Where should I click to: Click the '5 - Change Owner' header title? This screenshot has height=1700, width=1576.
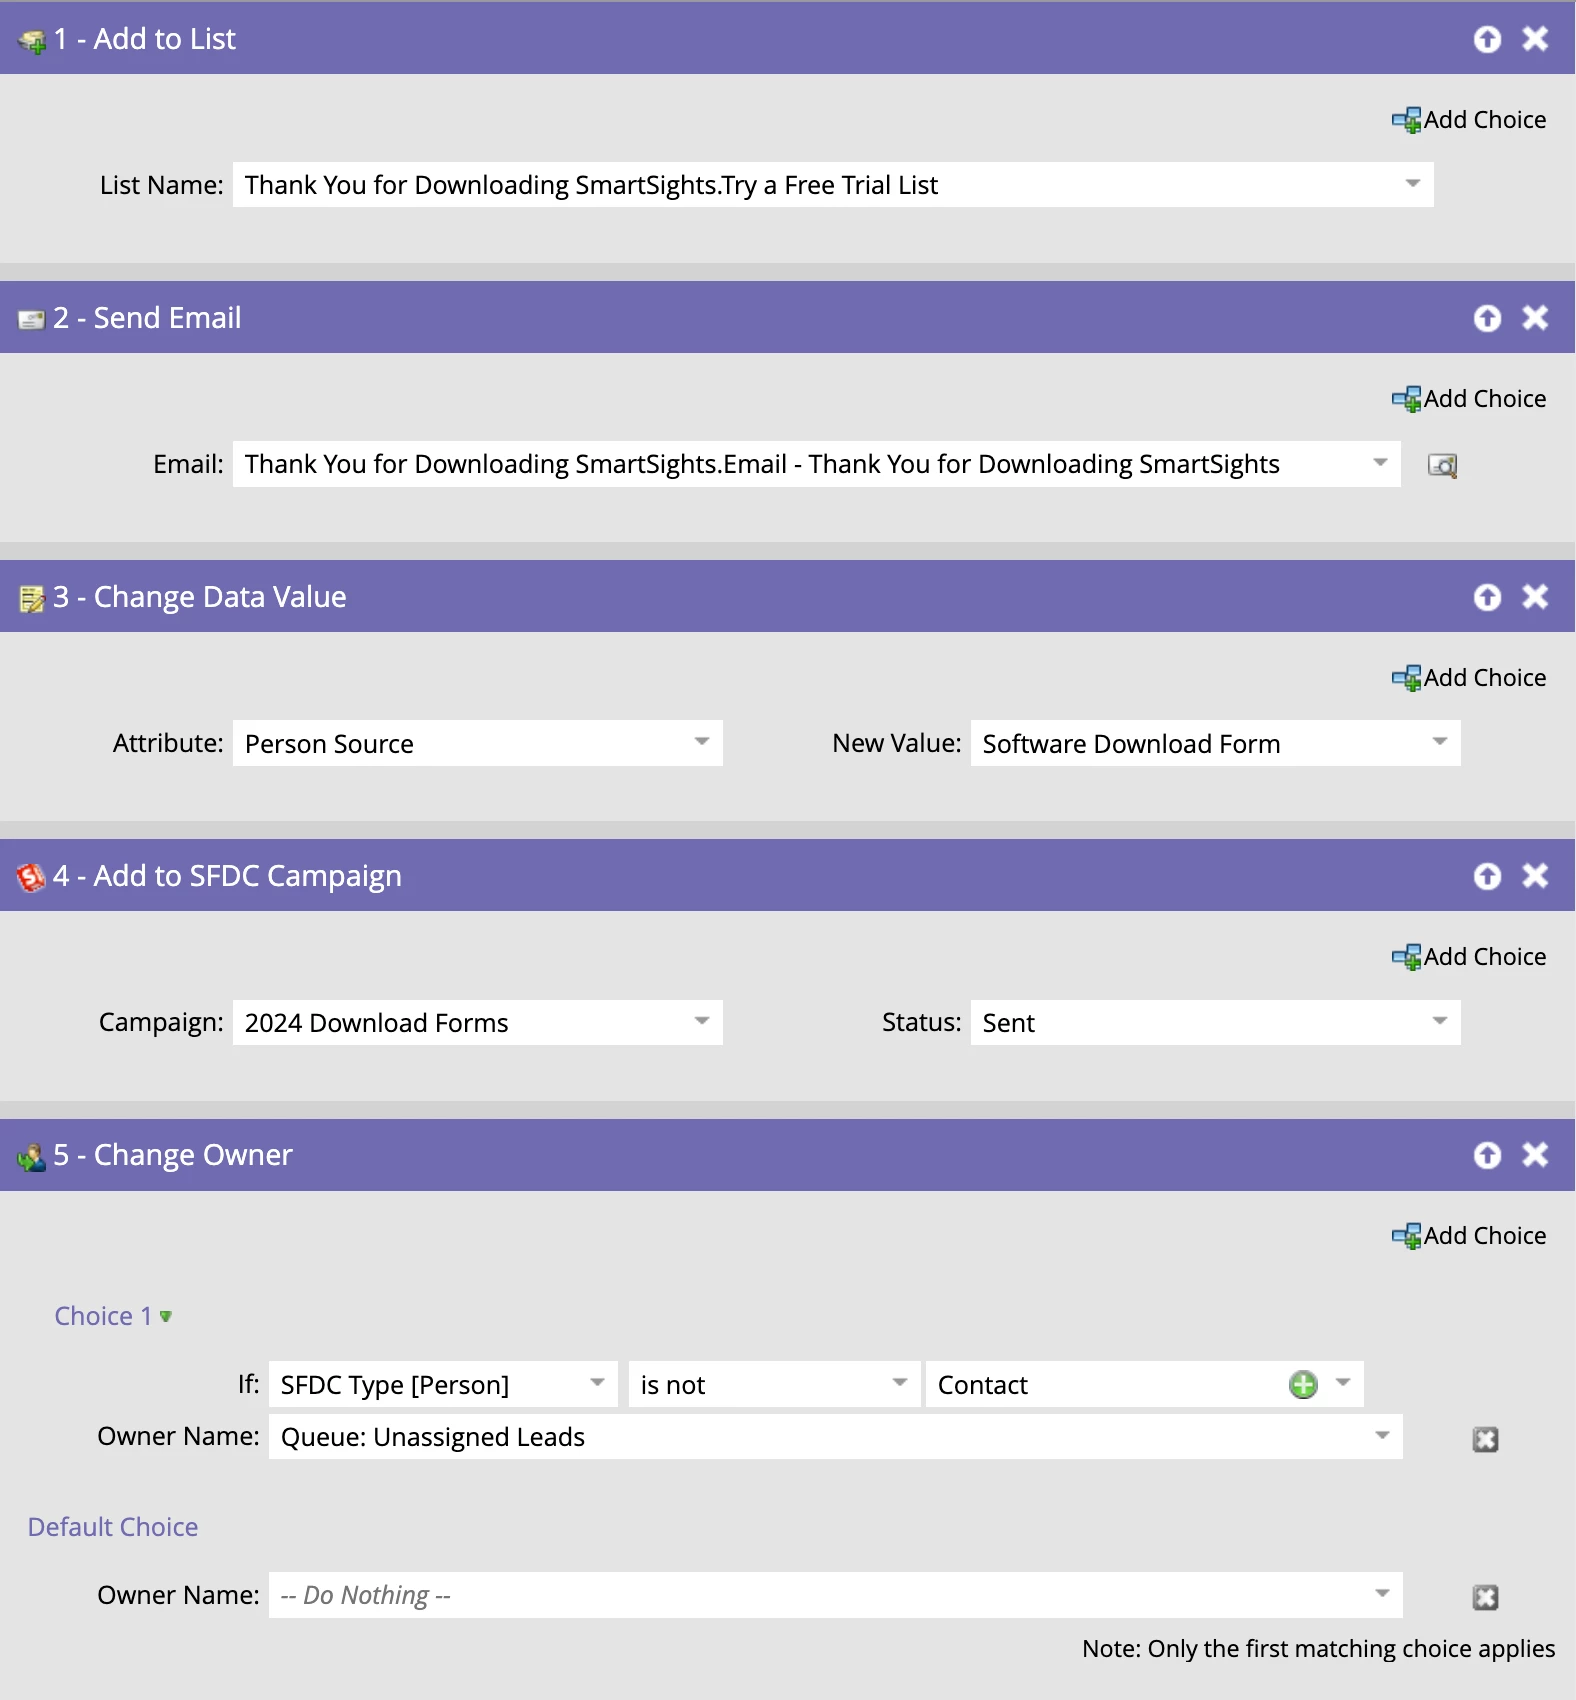tap(173, 1155)
